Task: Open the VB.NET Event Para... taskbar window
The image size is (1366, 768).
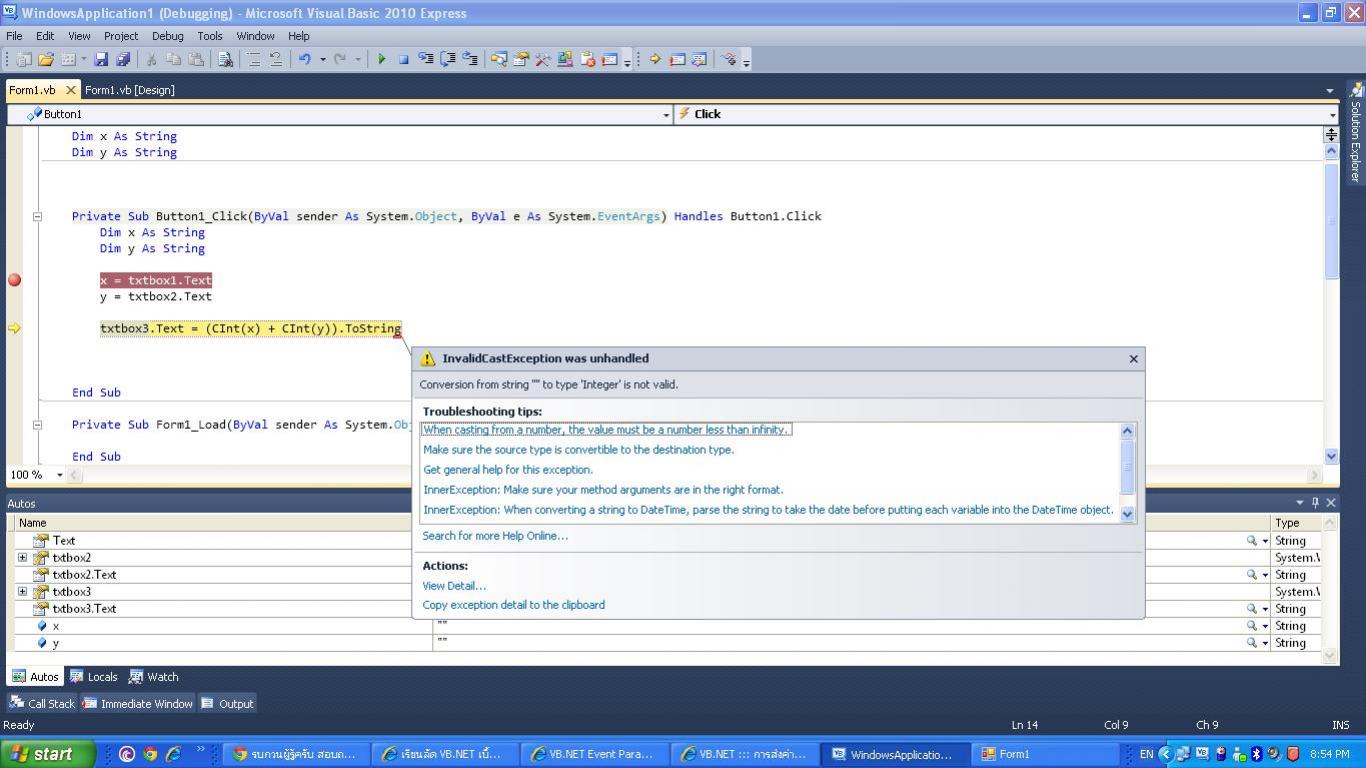Action: [x=596, y=754]
